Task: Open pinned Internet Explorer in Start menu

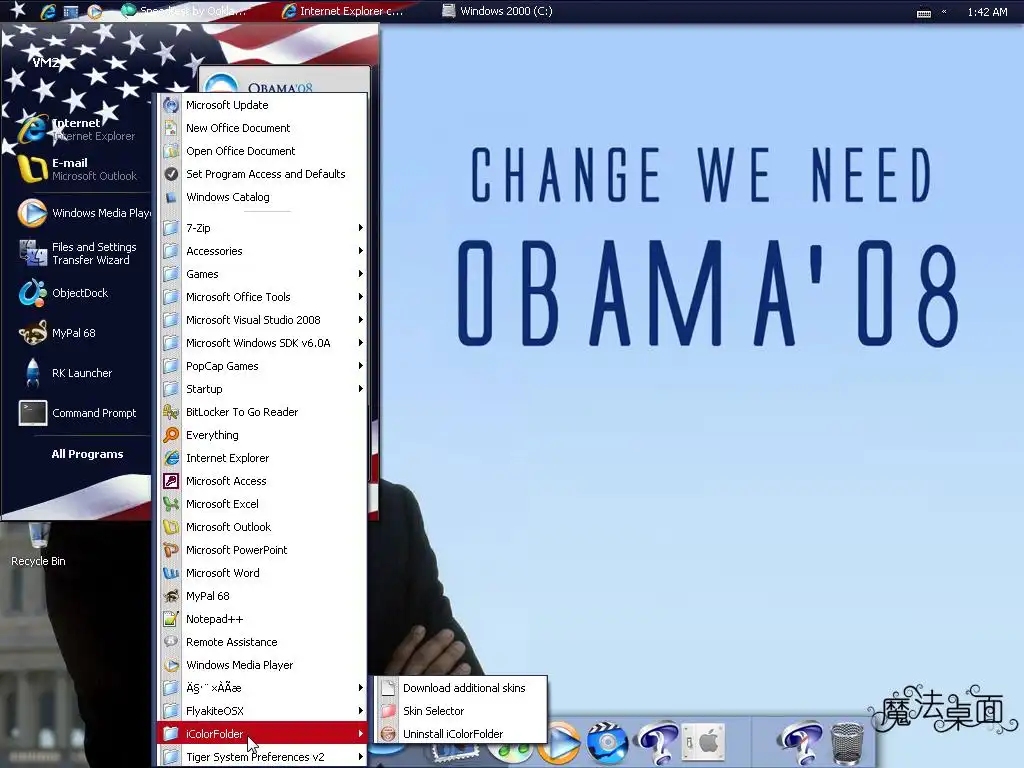Action: tap(80, 129)
